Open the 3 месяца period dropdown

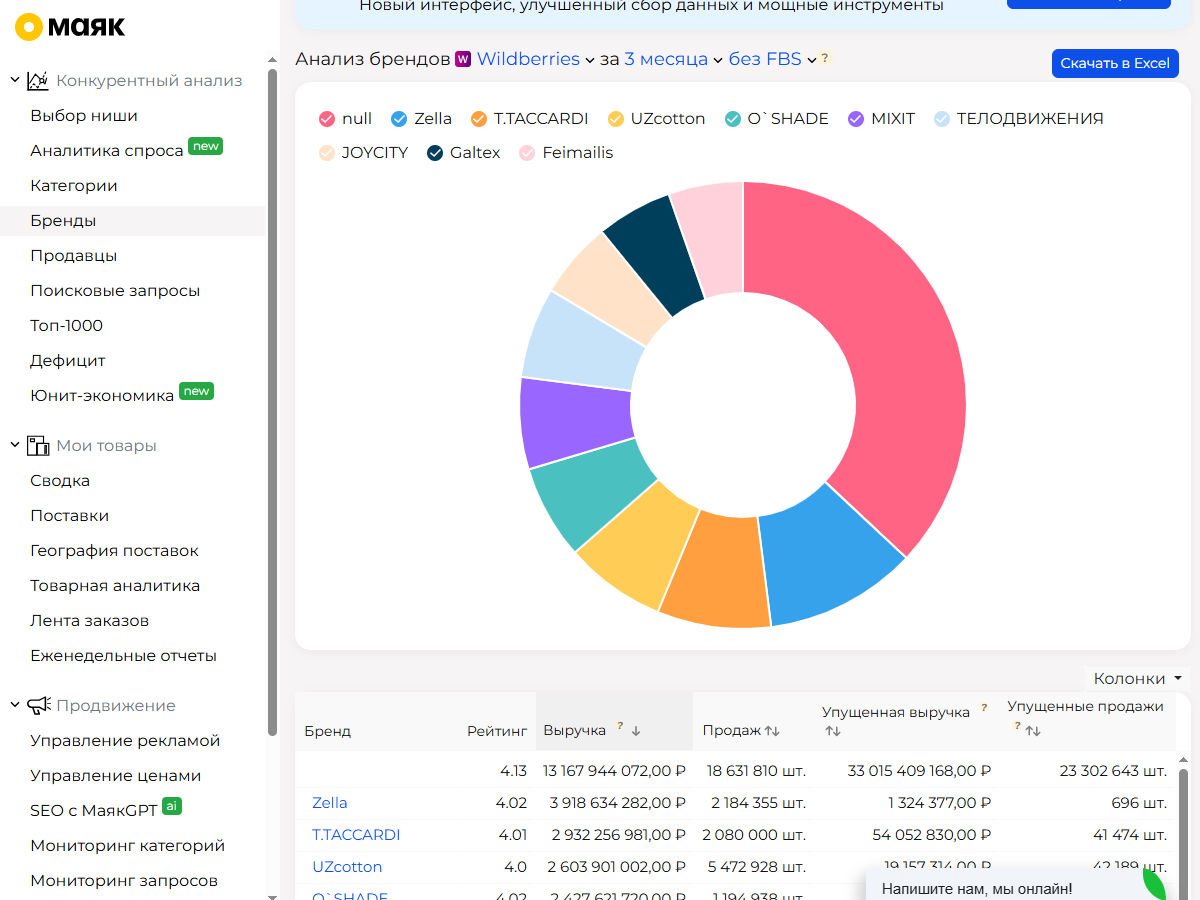[673, 59]
